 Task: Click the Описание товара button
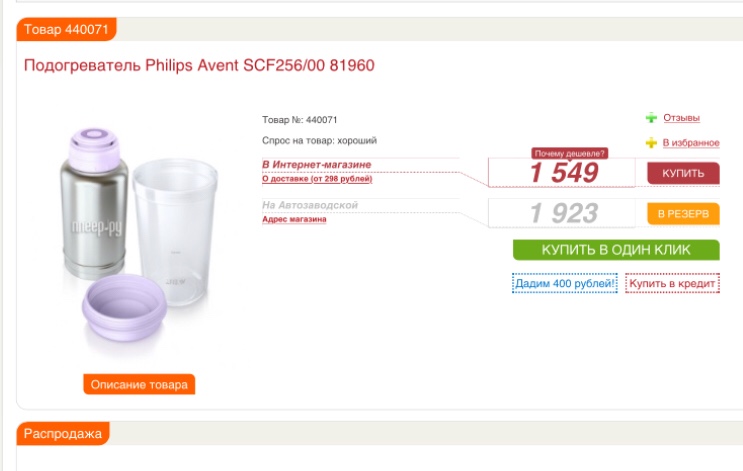tap(139, 384)
